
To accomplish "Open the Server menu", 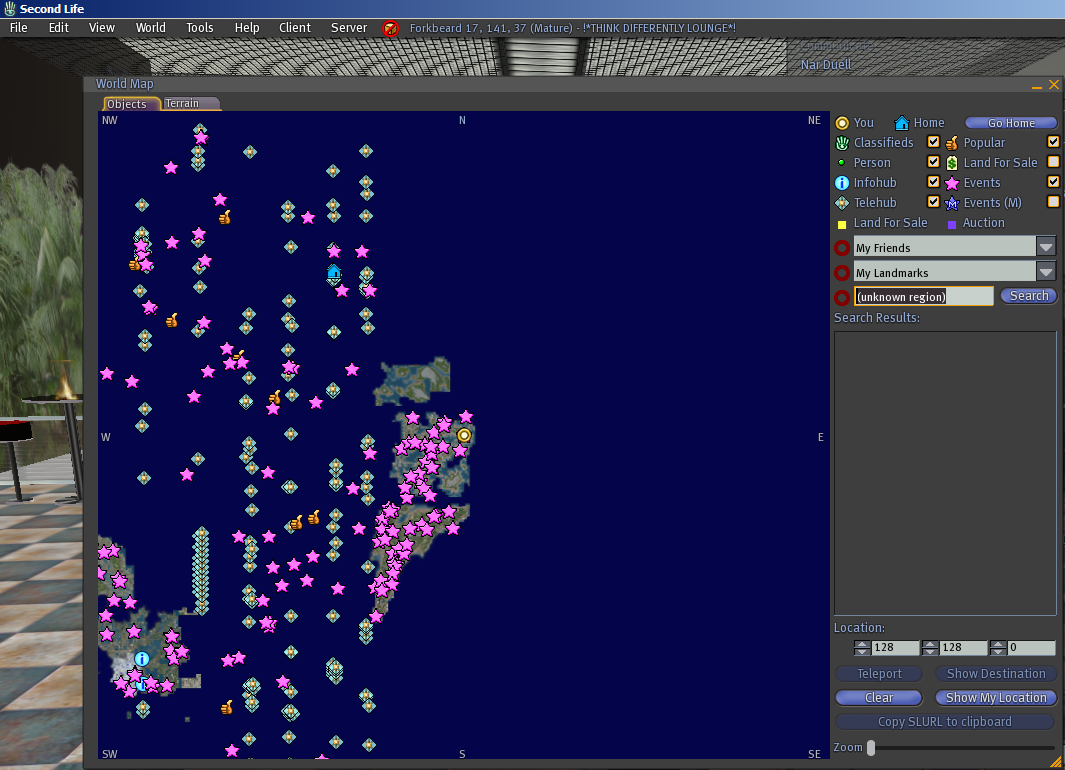I will pyautogui.click(x=349, y=28).
